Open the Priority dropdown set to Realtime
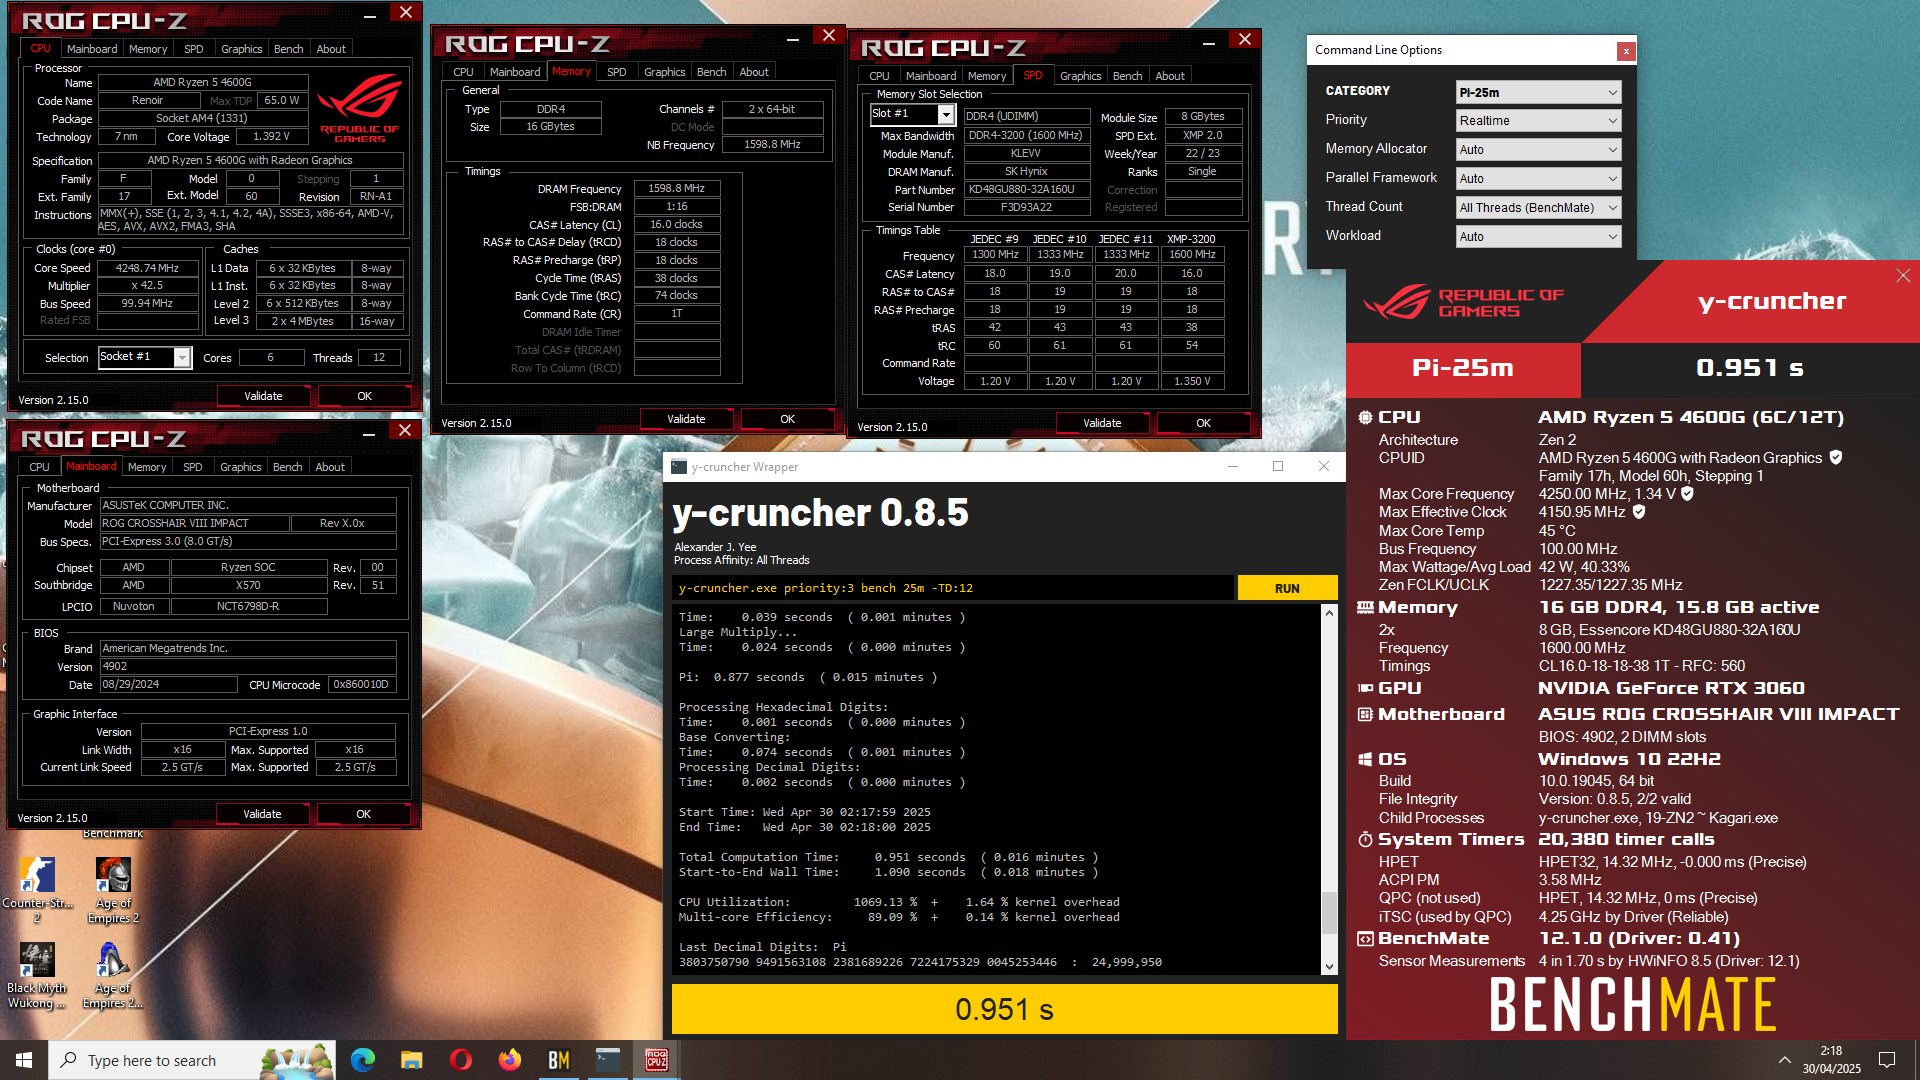 coord(1538,121)
